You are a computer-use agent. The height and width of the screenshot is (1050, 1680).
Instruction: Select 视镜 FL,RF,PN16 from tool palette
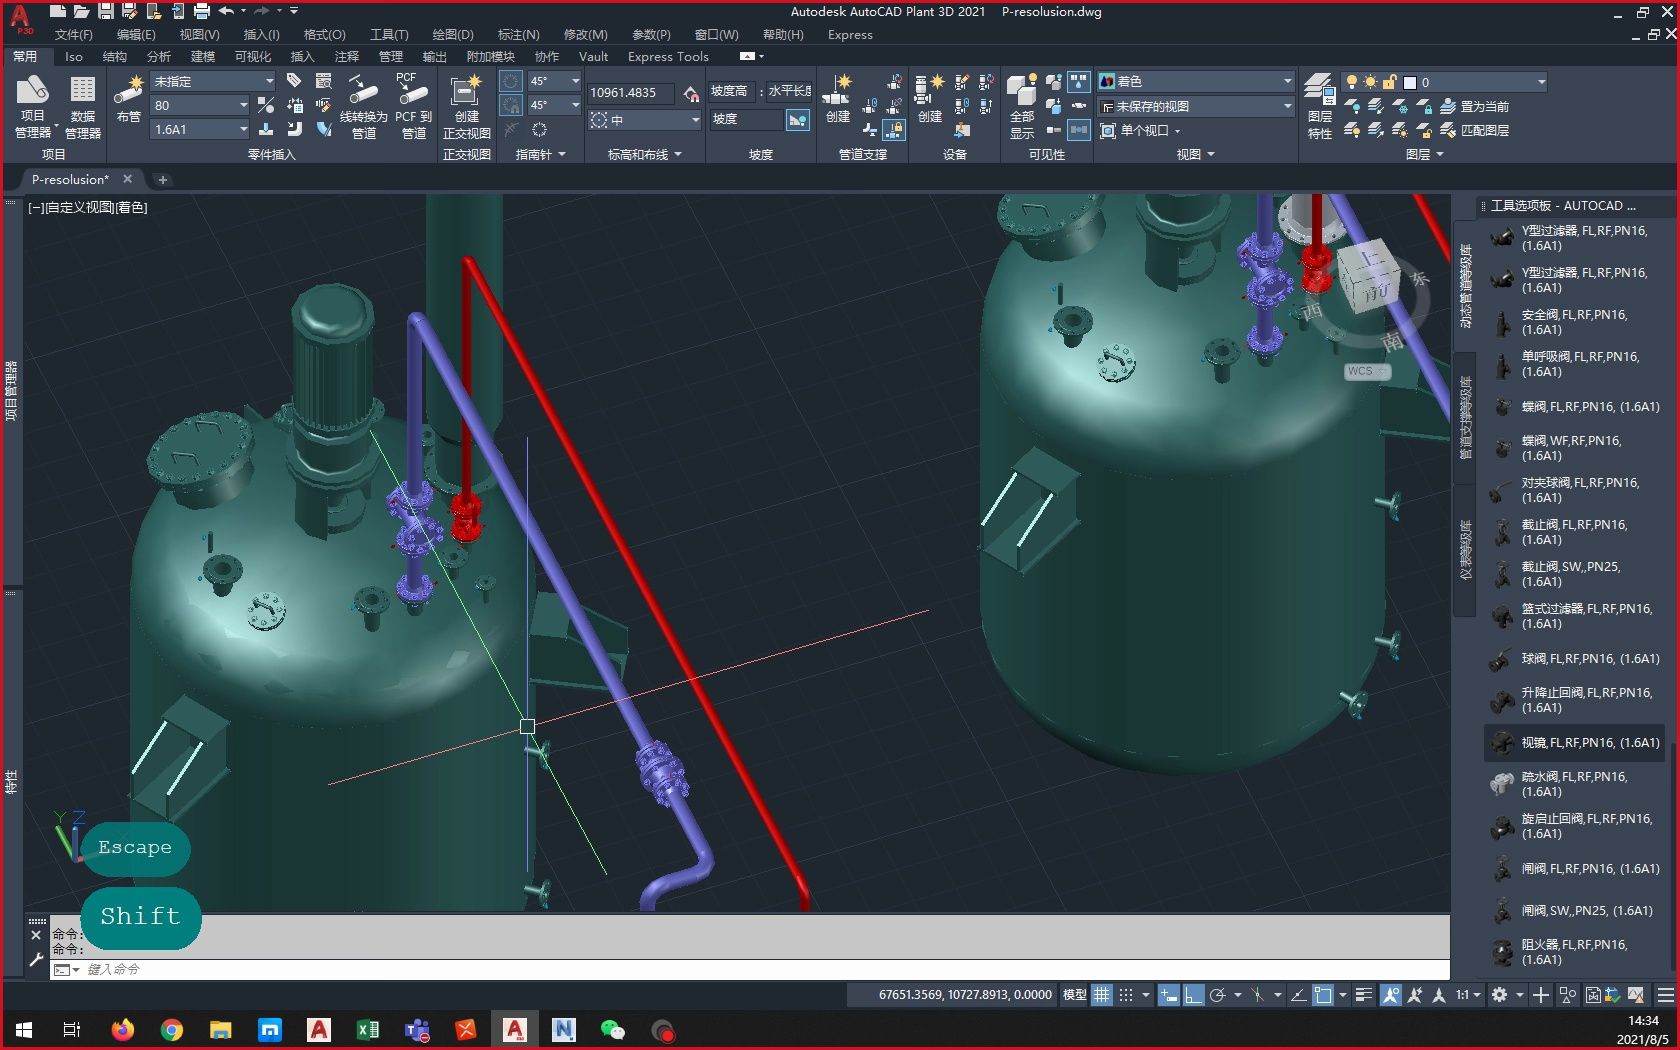pyautogui.click(x=1574, y=742)
